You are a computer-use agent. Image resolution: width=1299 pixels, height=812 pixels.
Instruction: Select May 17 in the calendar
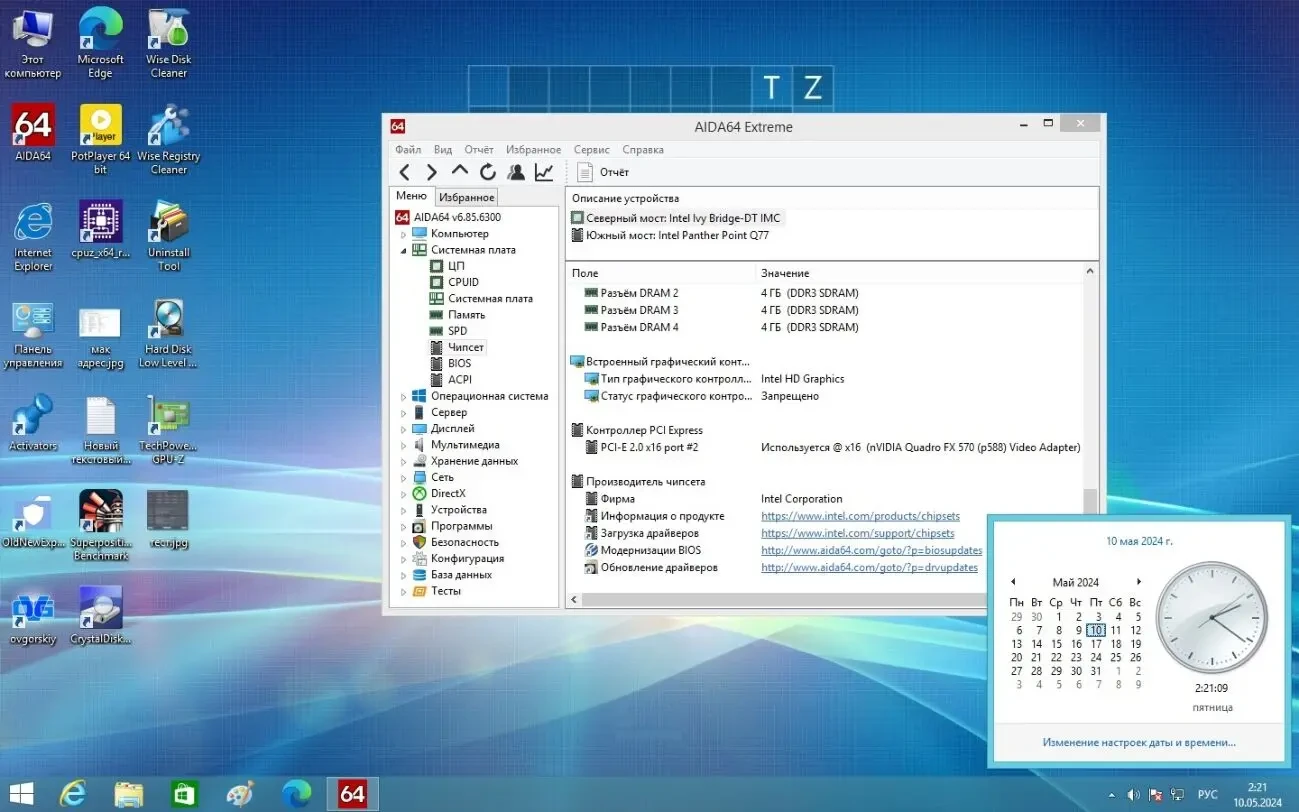[1096, 644]
